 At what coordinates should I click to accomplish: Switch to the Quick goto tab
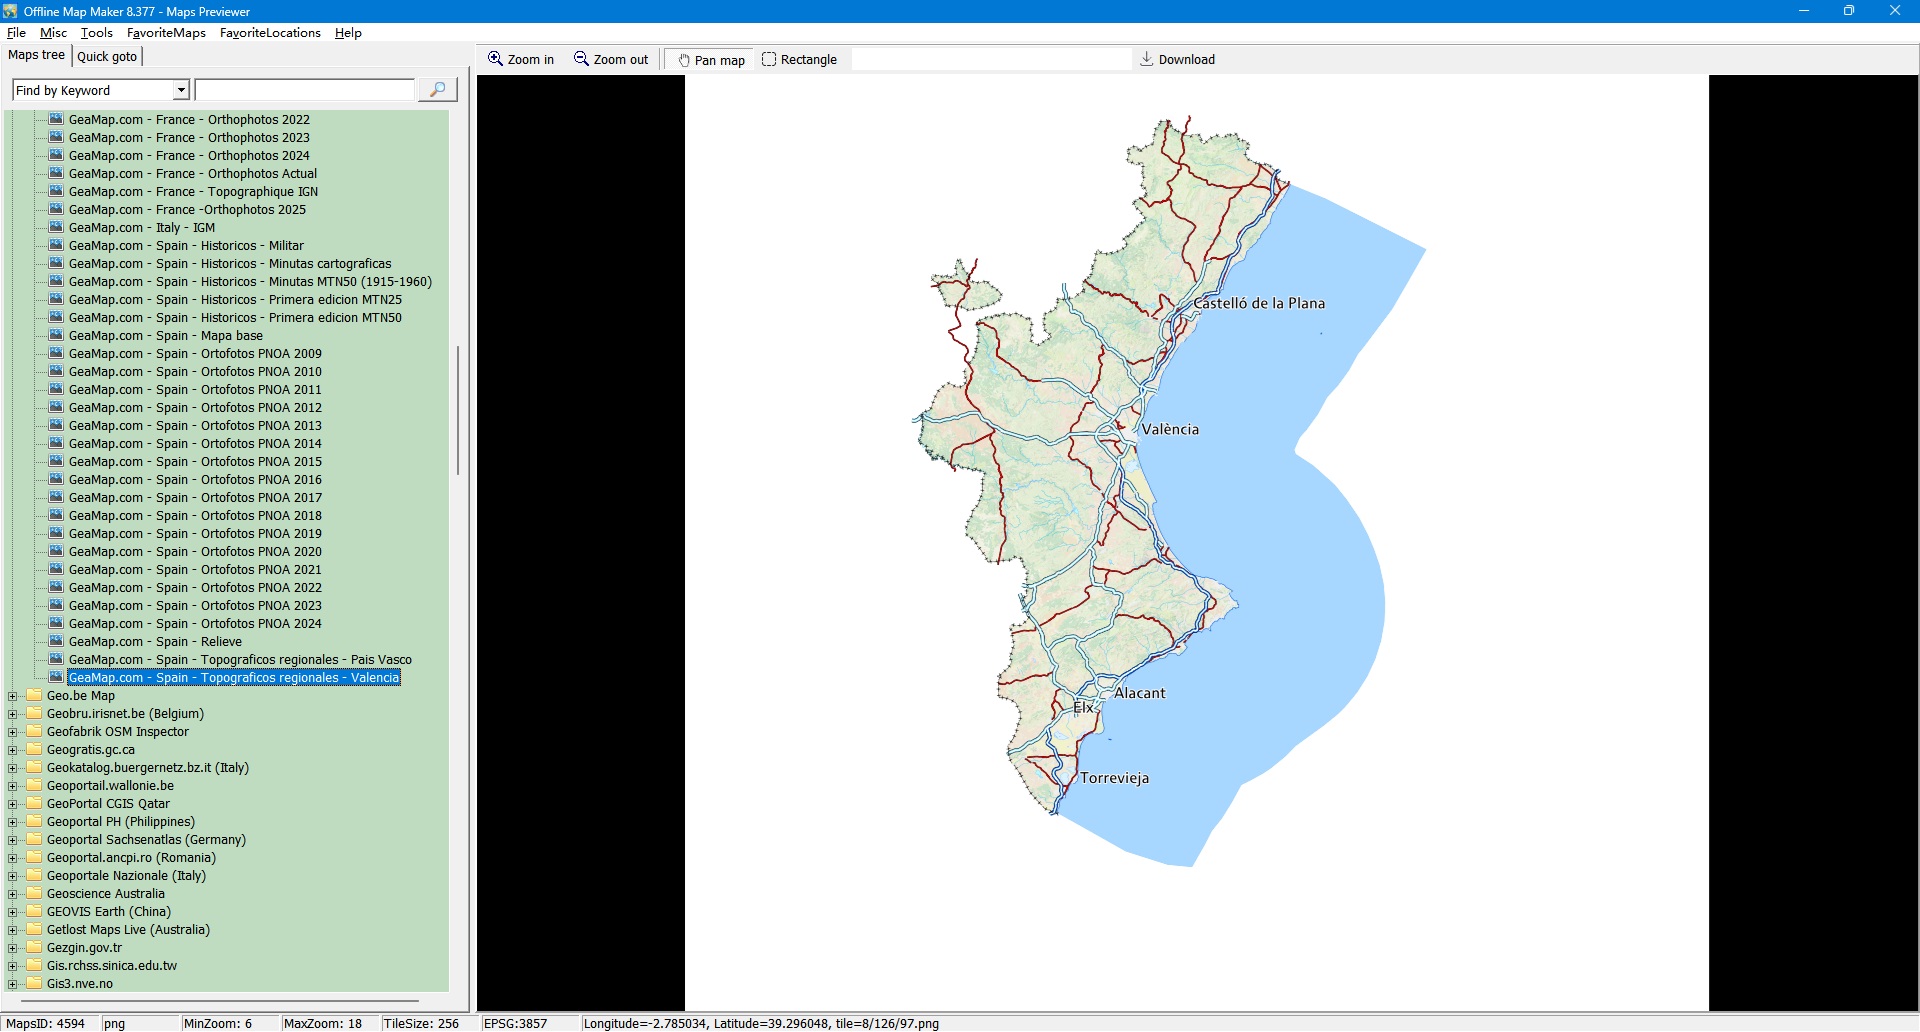coord(107,57)
